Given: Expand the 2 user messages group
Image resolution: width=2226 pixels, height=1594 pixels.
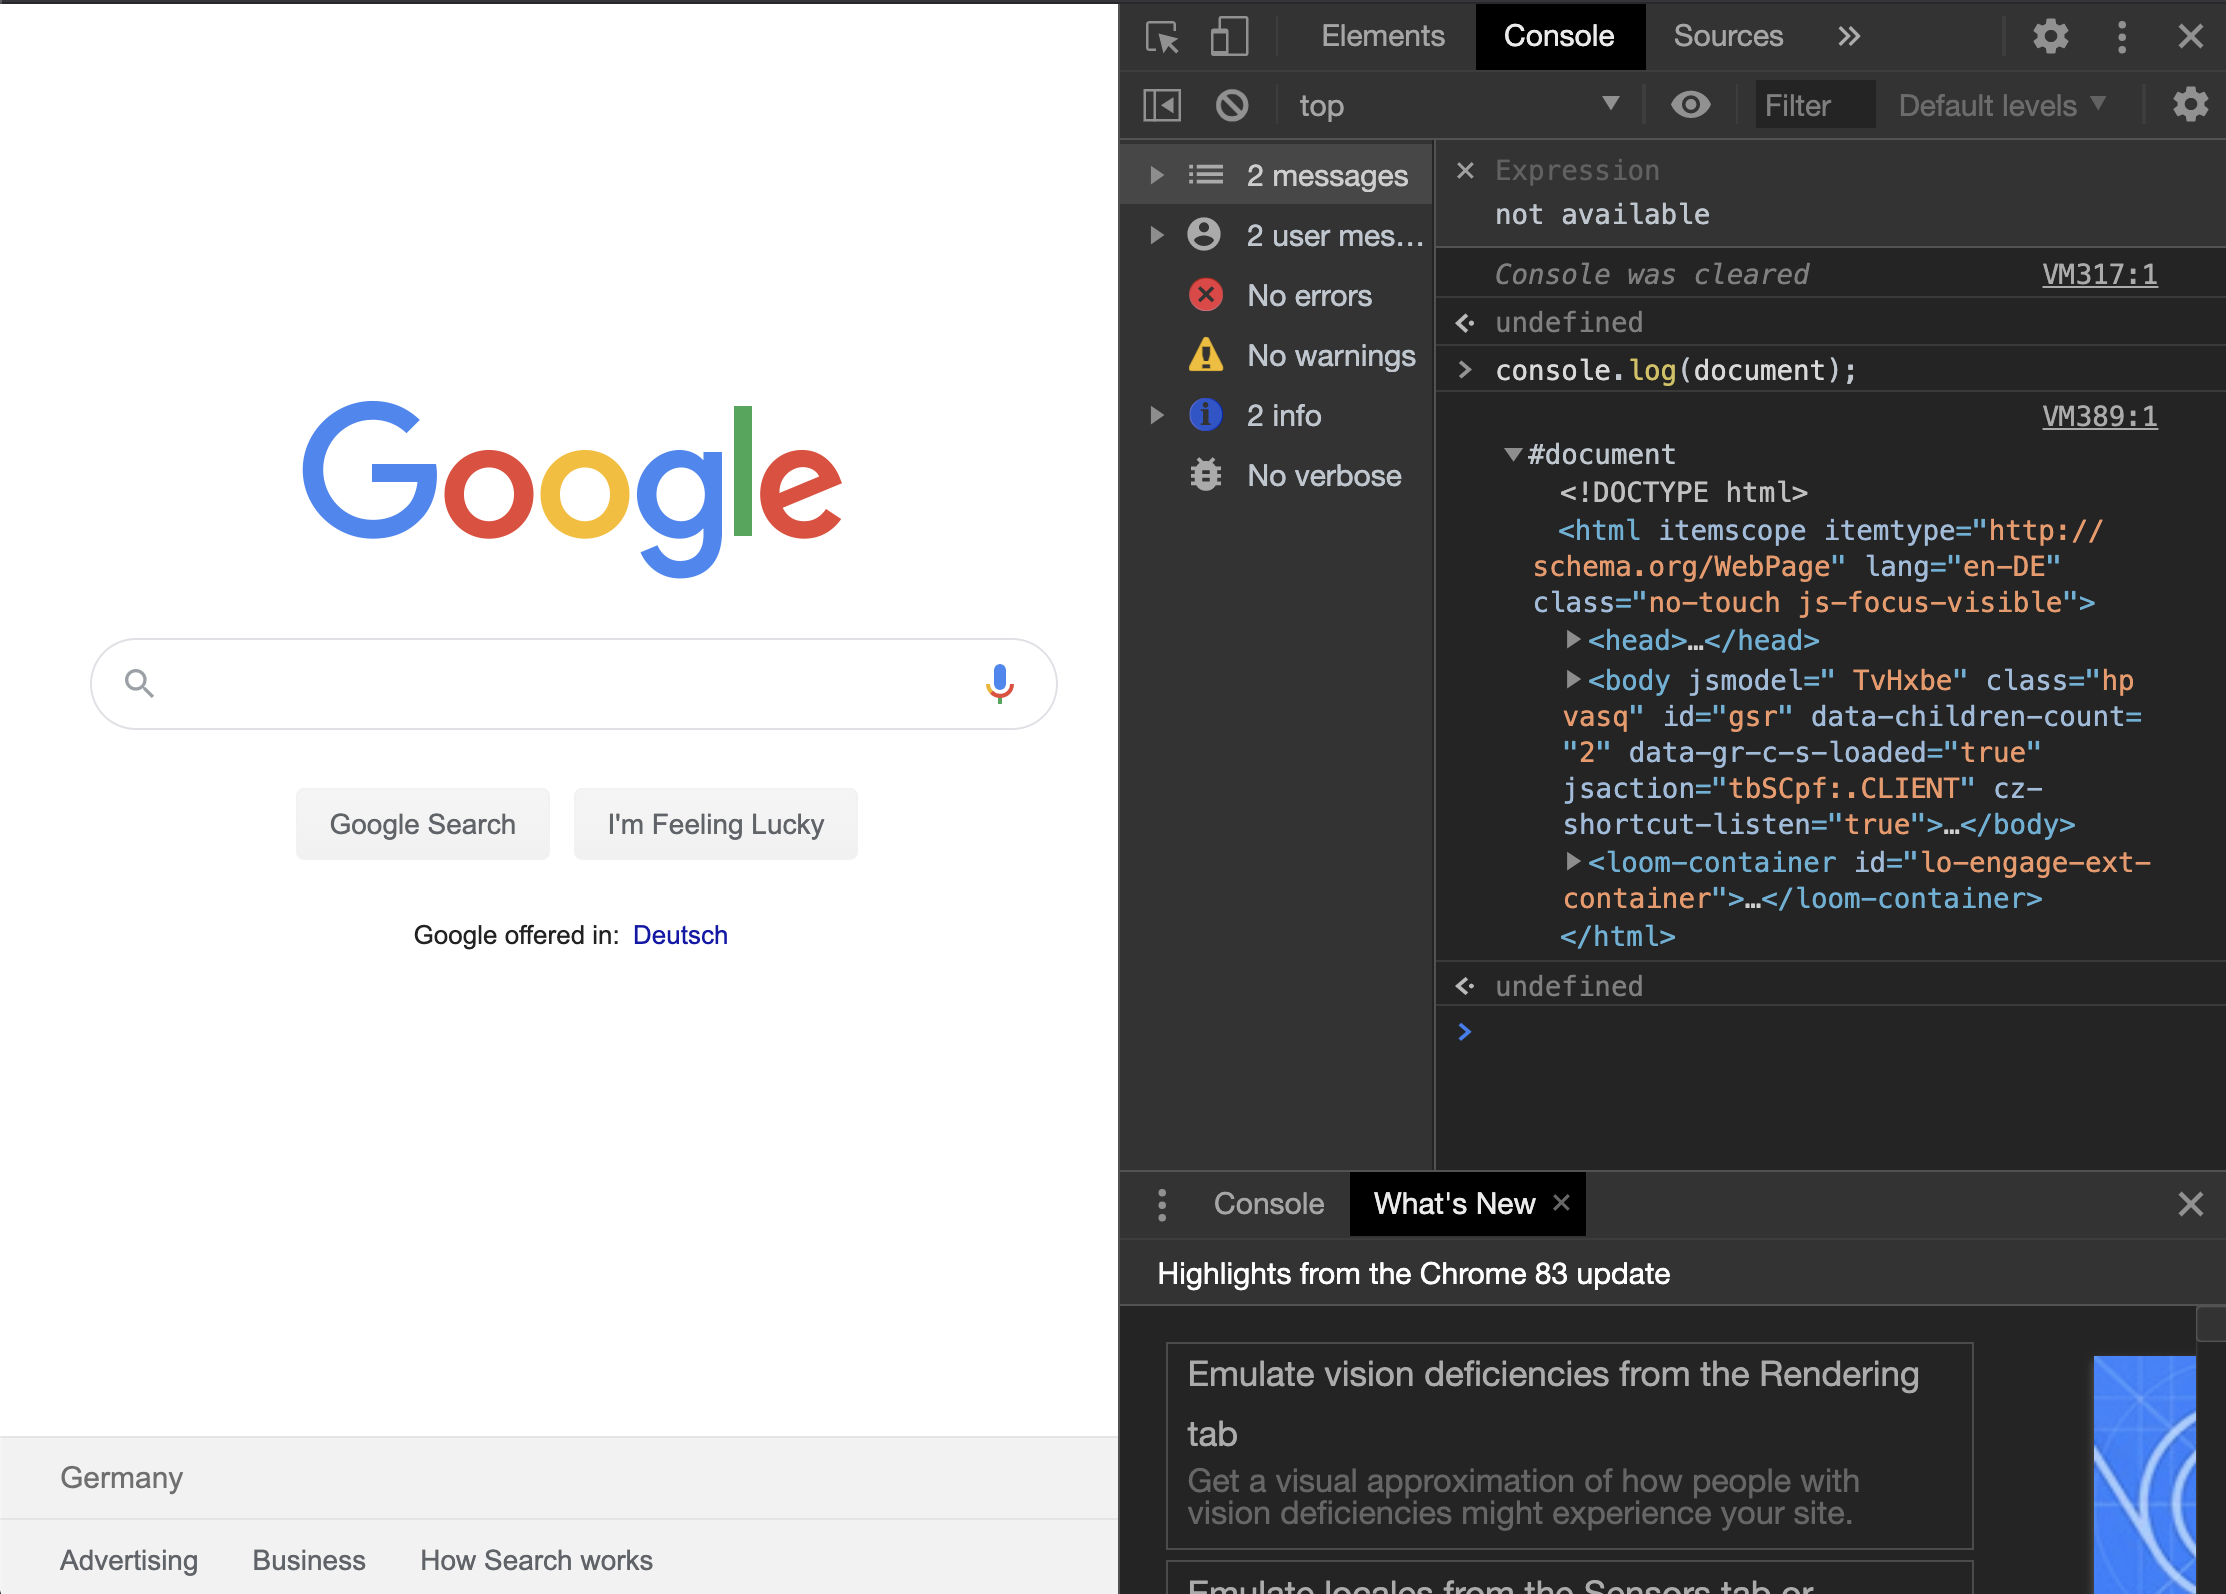Looking at the screenshot, I should tap(1157, 235).
